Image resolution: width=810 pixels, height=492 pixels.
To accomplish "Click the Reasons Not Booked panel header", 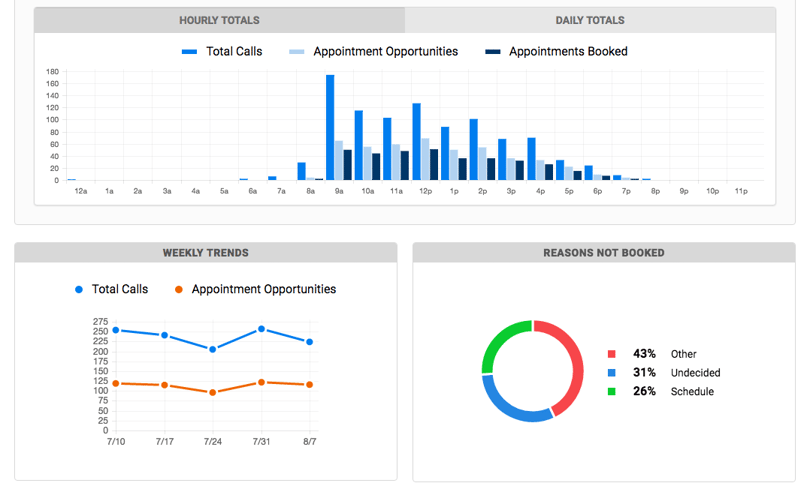I will click(x=603, y=253).
